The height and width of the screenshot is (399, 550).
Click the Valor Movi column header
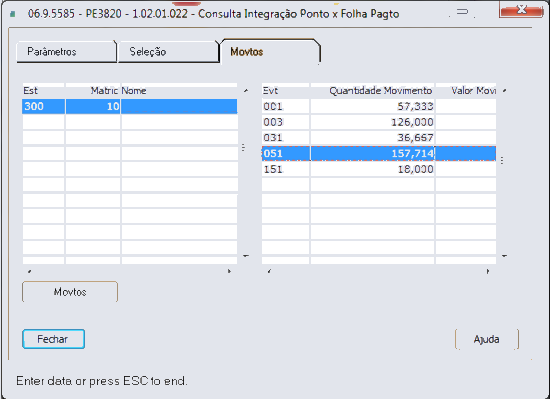pos(466,90)
